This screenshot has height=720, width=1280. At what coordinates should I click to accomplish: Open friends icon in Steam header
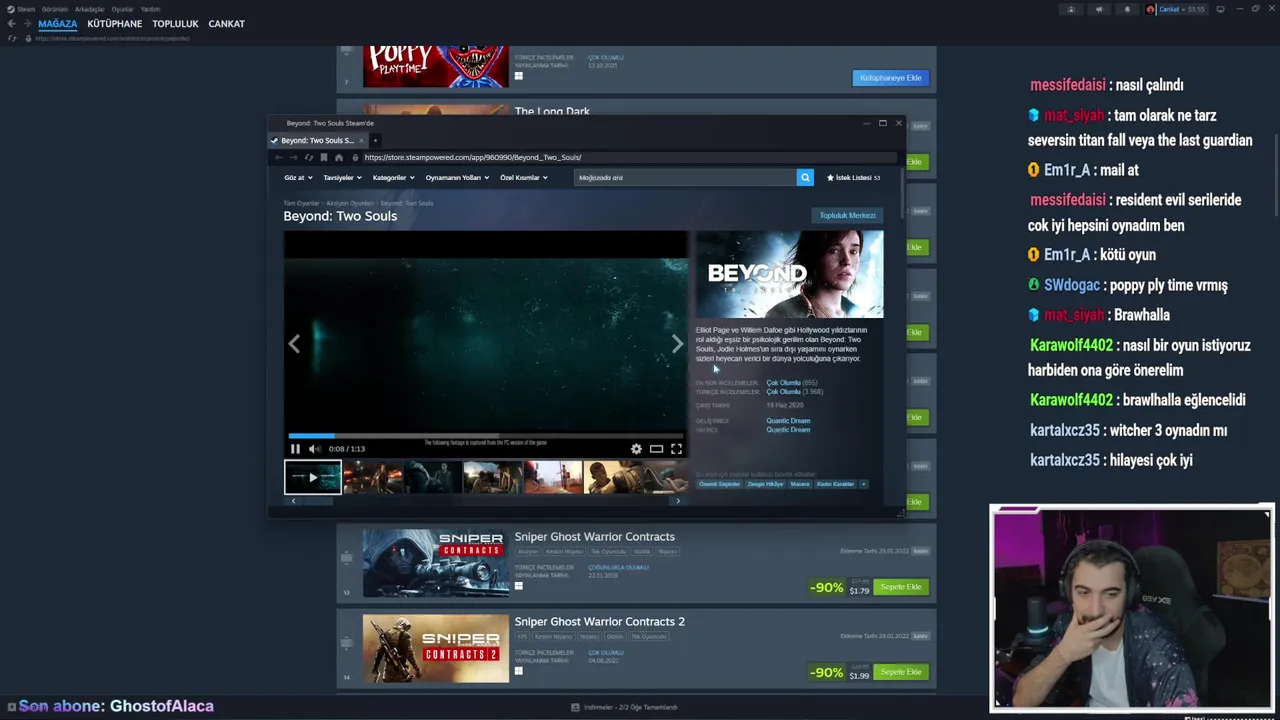(1071, 9)
